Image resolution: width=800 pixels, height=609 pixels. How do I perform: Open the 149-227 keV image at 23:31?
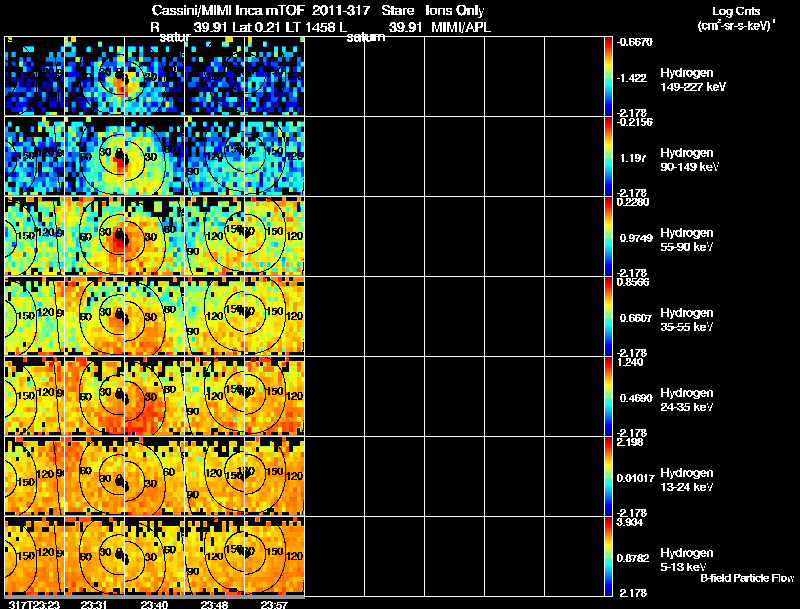click(x=94, y=76)
